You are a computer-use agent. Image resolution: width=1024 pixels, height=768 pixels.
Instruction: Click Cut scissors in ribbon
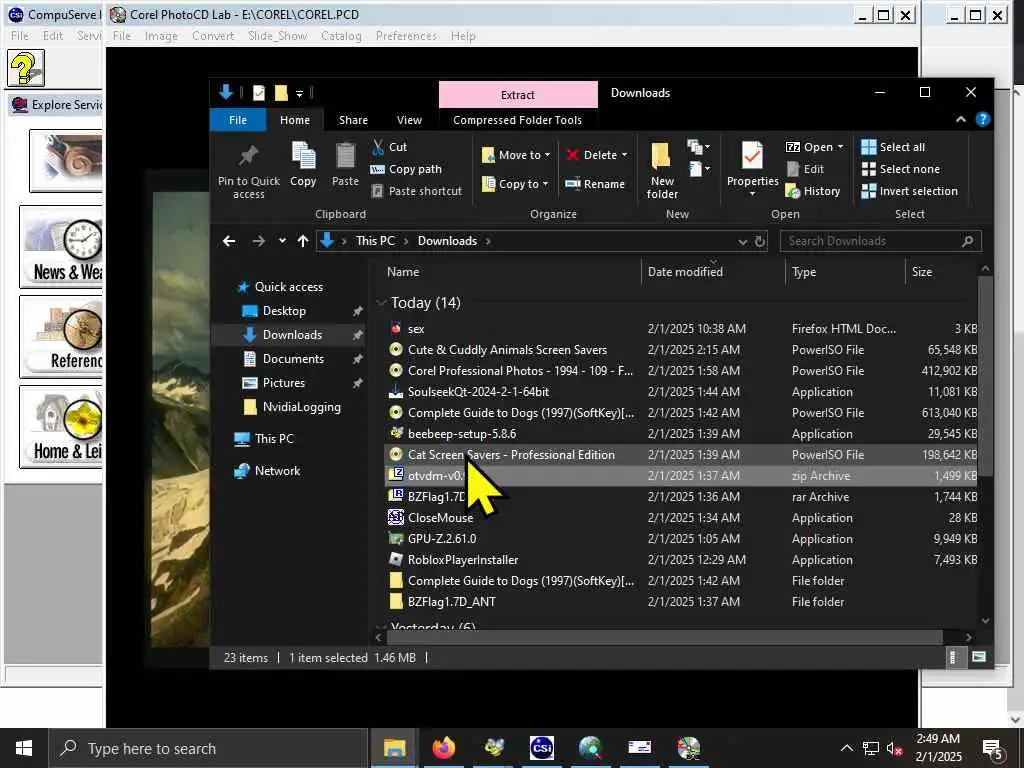(x=378, y=147)
